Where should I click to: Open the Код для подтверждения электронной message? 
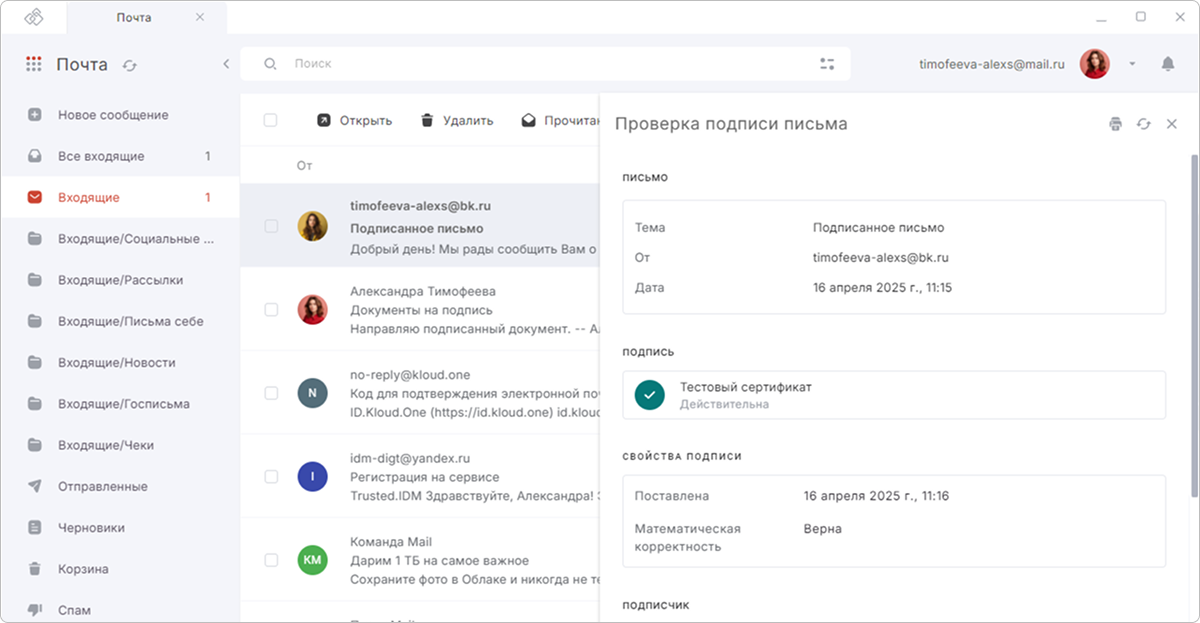pyautogui.click(x=420, y=393)
